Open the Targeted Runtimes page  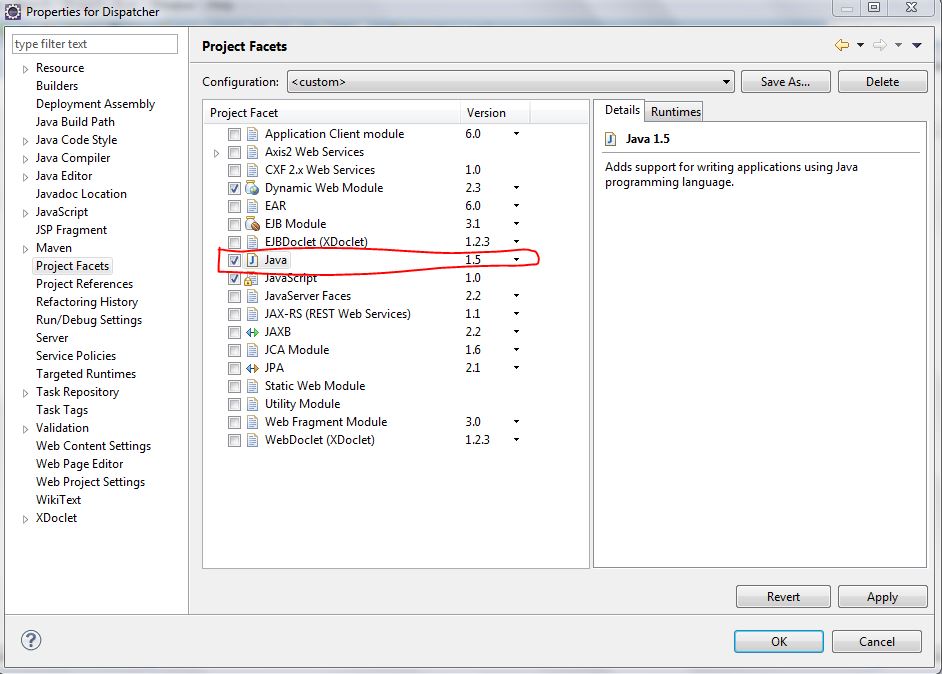86,374
